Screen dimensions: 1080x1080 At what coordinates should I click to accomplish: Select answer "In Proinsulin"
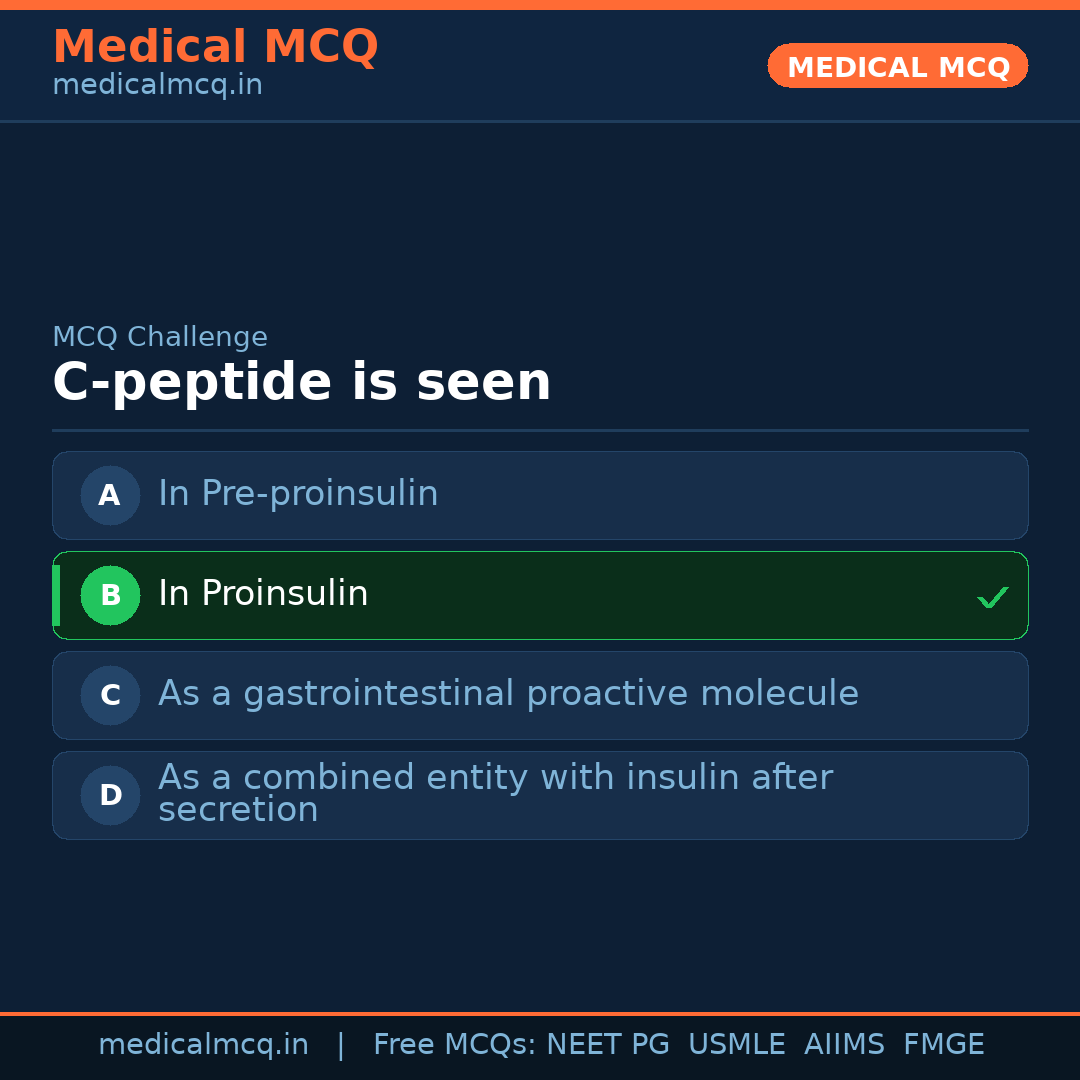tap(263, 594)
